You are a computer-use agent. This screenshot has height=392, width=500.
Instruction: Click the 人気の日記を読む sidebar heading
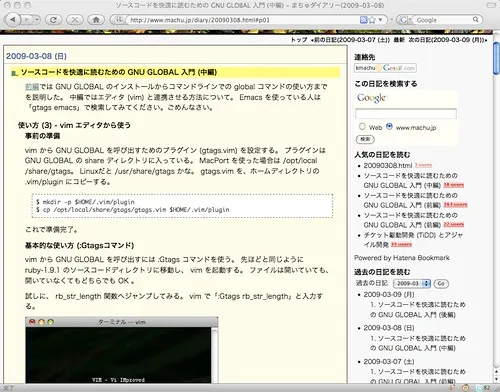(382, 155)
